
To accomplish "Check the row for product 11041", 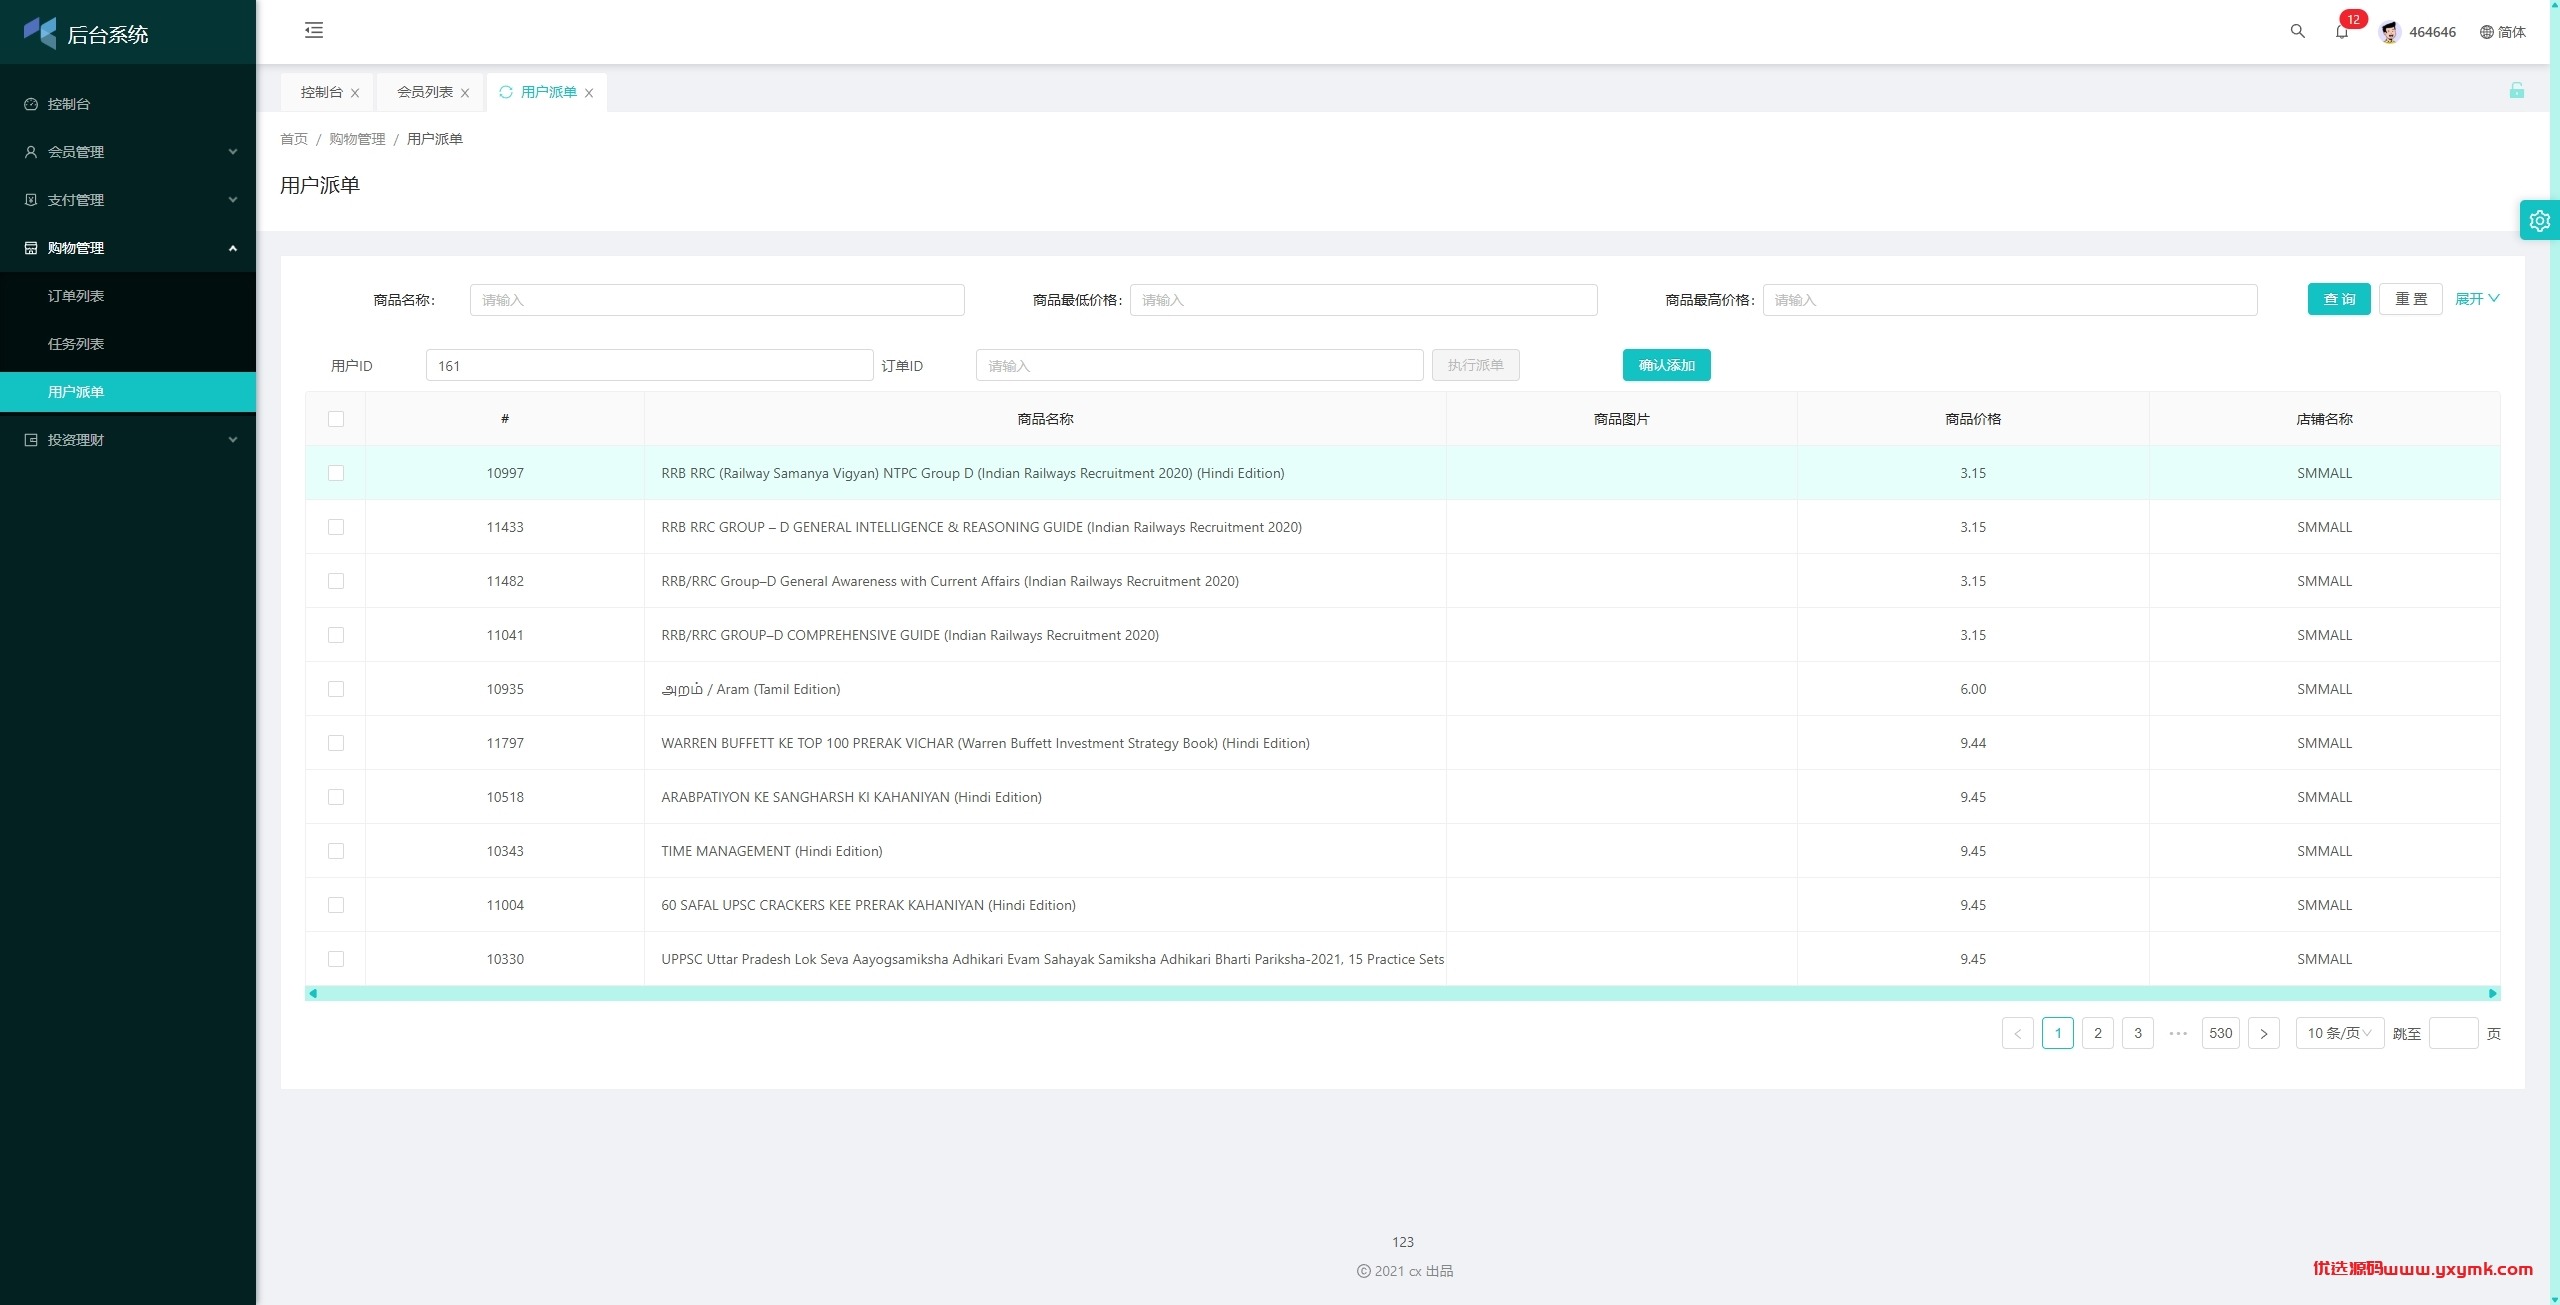I will 336,635.
